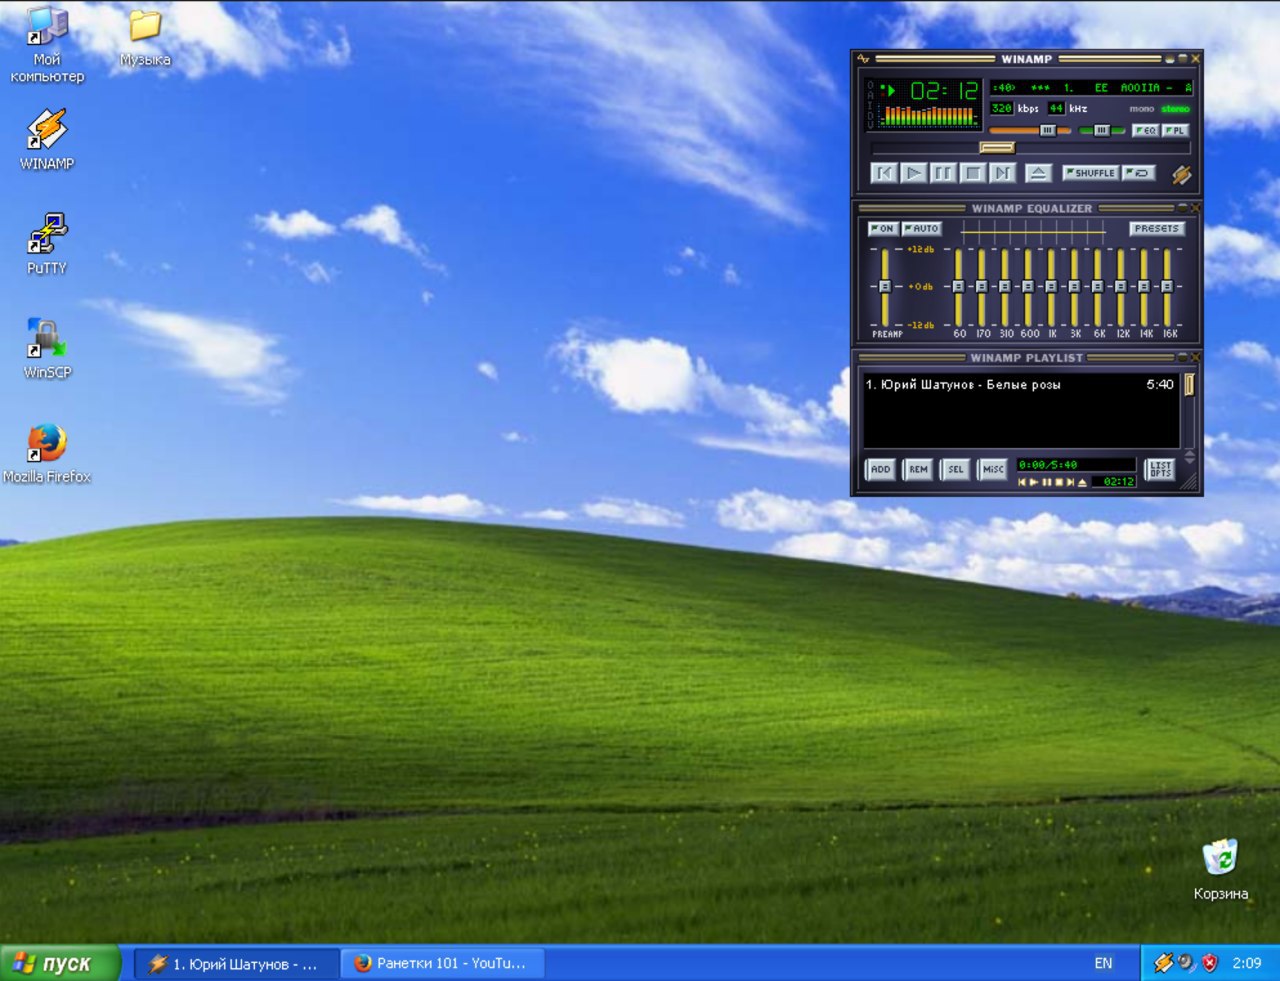Click pause icon in playlist mini controls
The image size is (1280, 981).
click(x=1046, y=482)
